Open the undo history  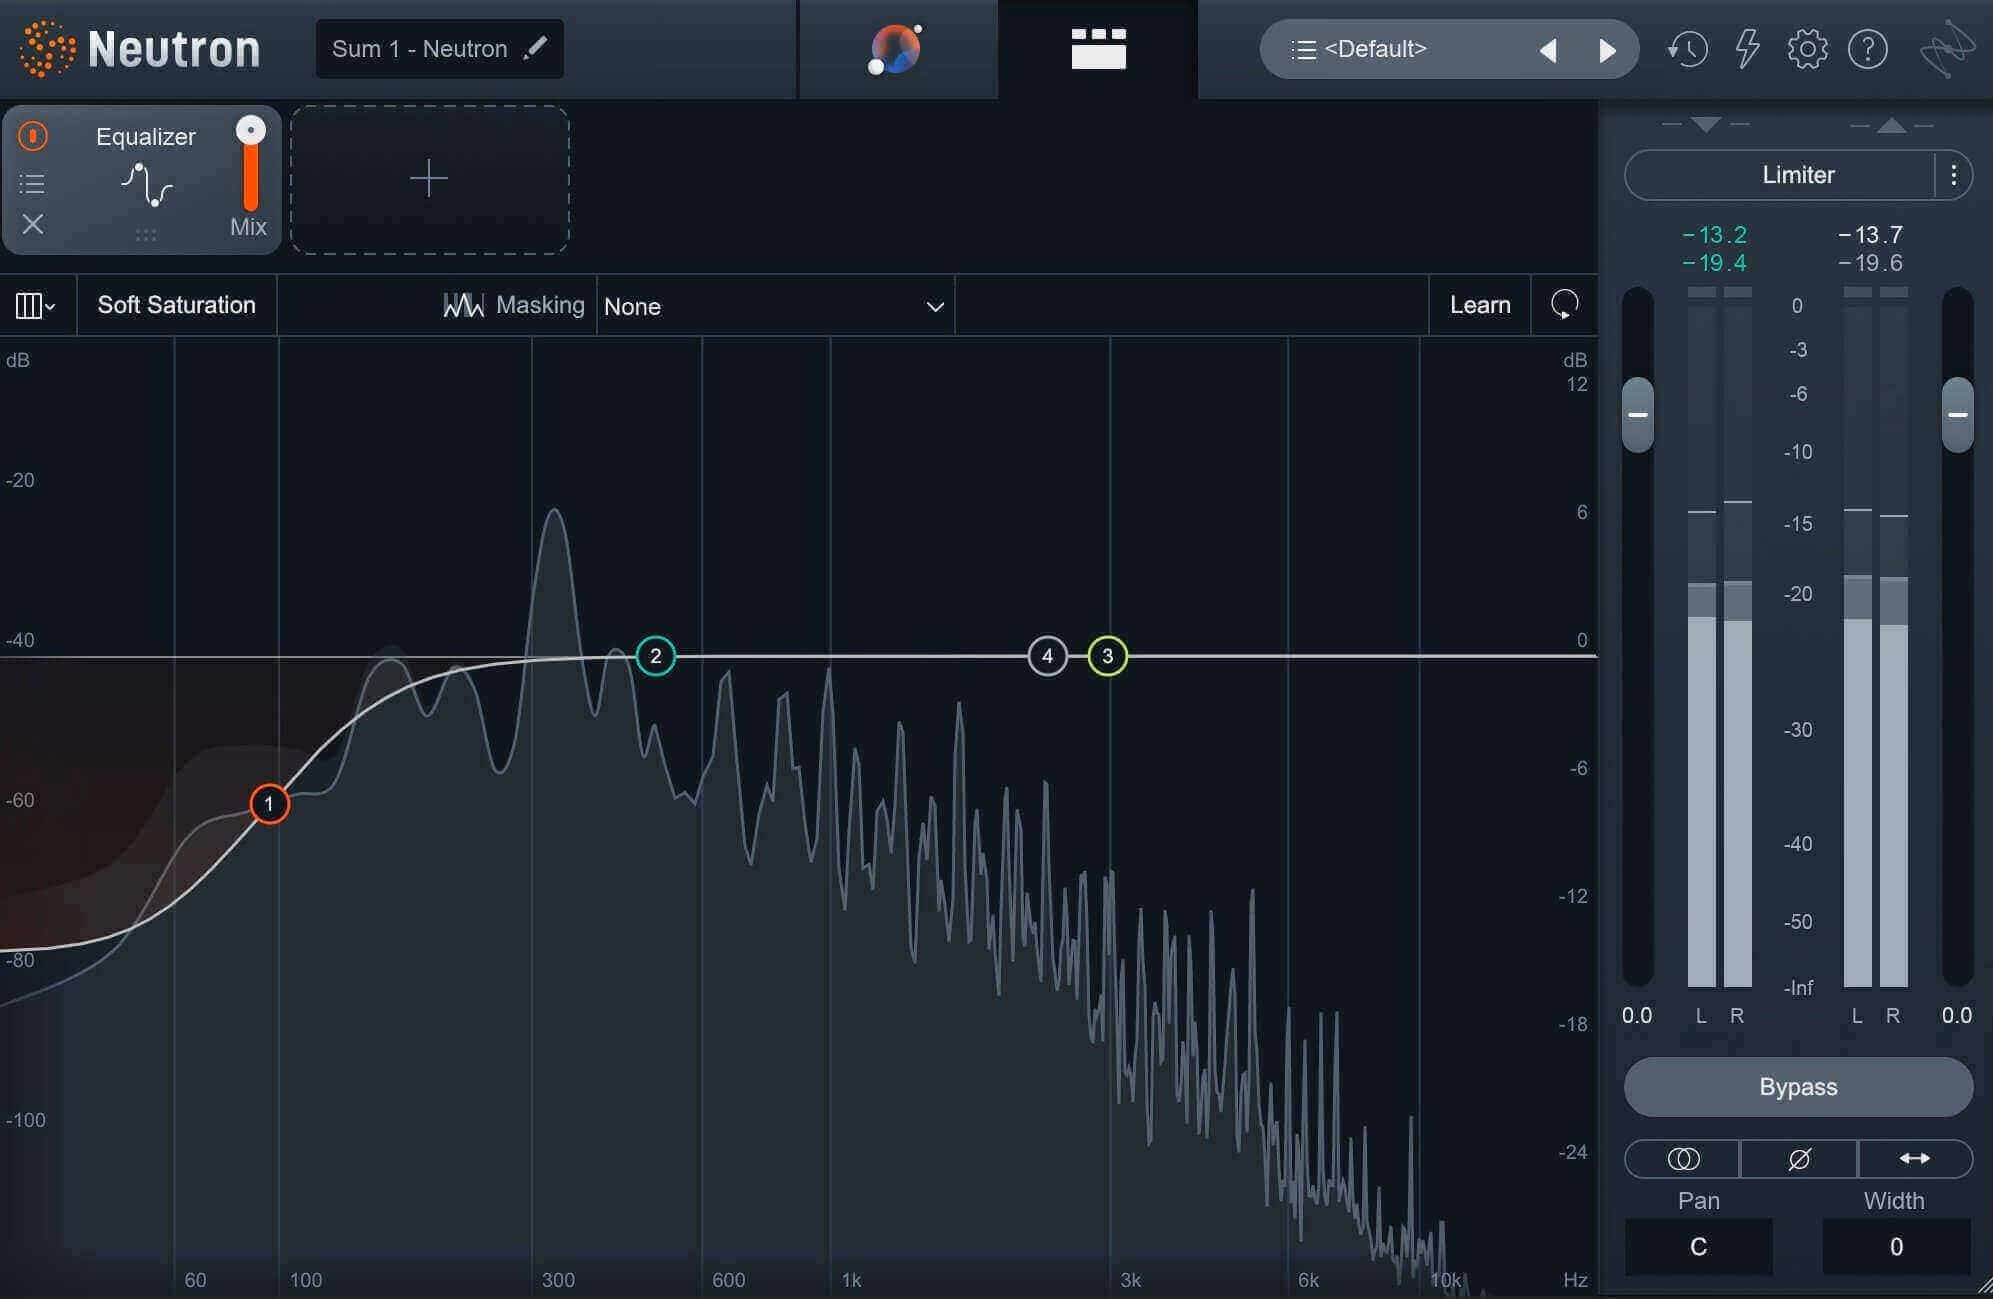pyautogui.click(x=1687, y=49)
